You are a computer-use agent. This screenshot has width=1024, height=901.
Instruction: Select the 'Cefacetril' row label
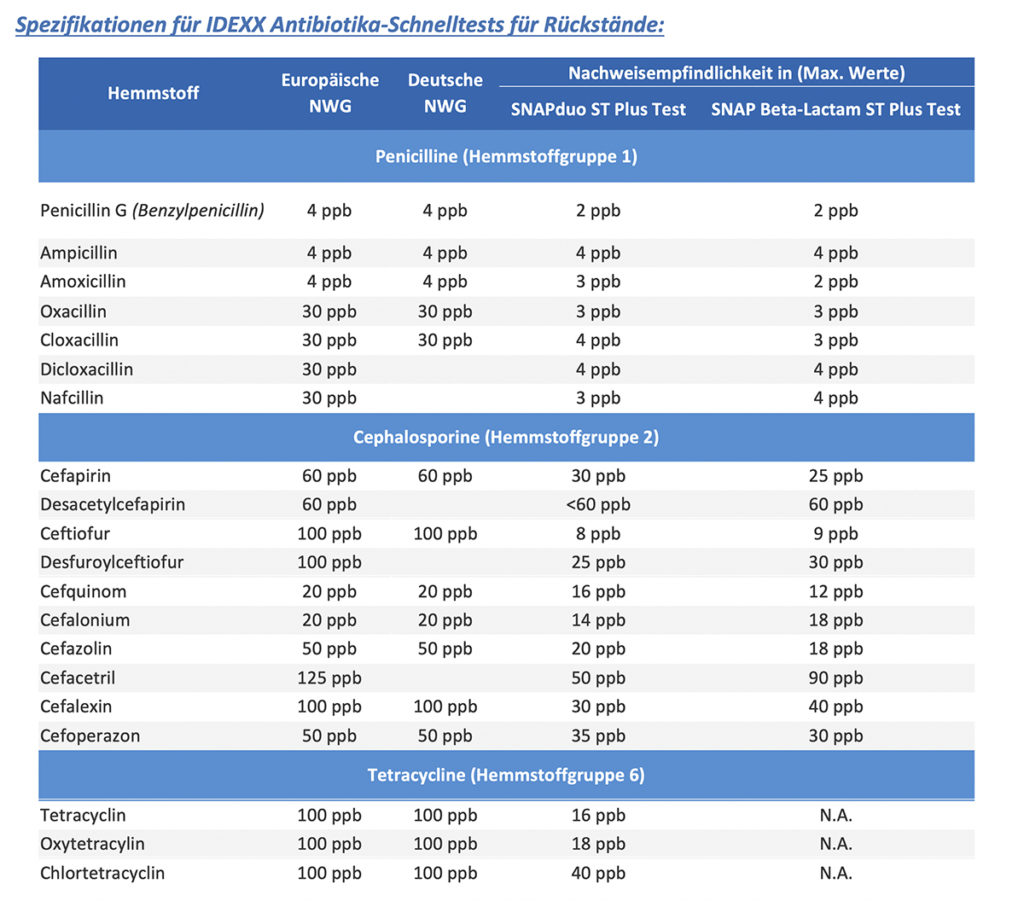[x=77, y=678]
